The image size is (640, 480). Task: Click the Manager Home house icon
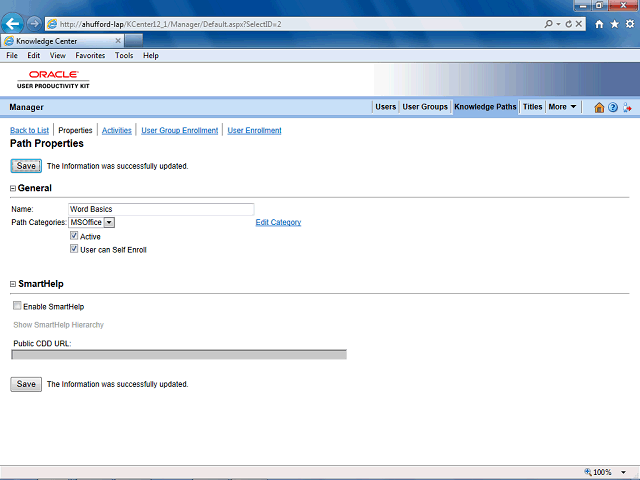(x=599, y=107)
